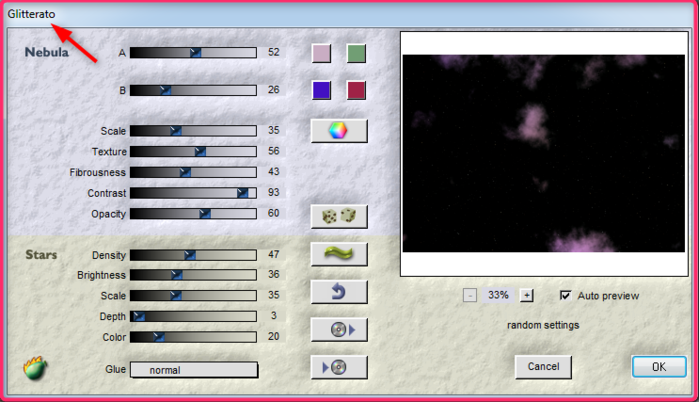Image resolution: width=699 pixels, height=402 pixels.
Task: Click the Nebula A slider handle
Action: pyautogui.click(x=195, y=53)
